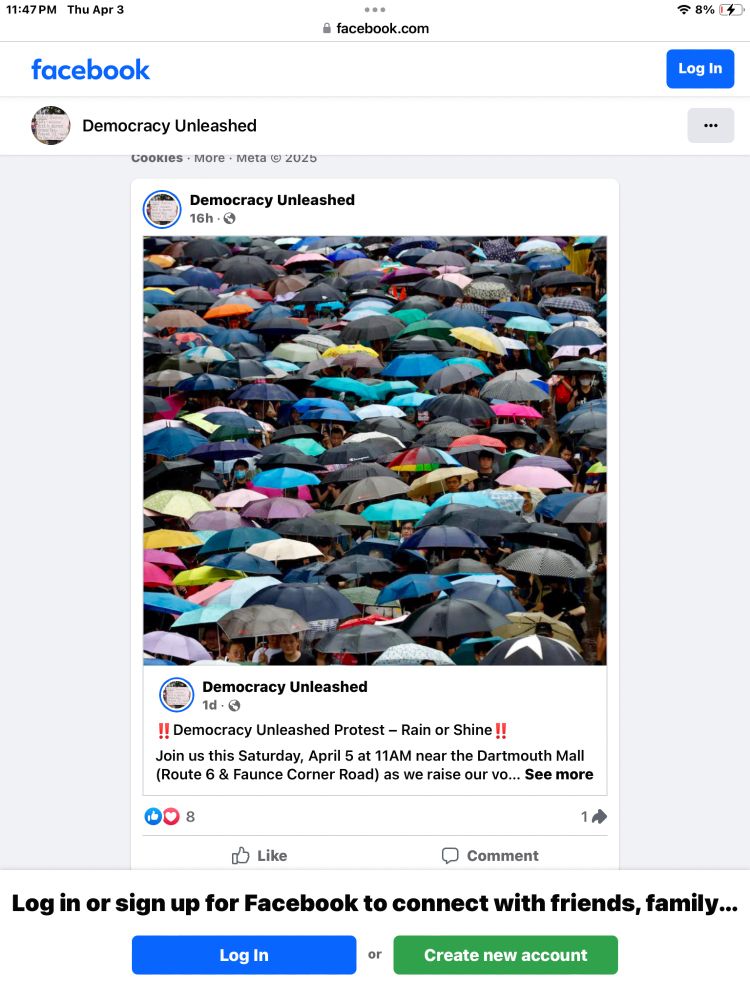Expand post text with See more
This screenshot has width=750, height=1000.
pyautogui.click(x=559, y=774)
